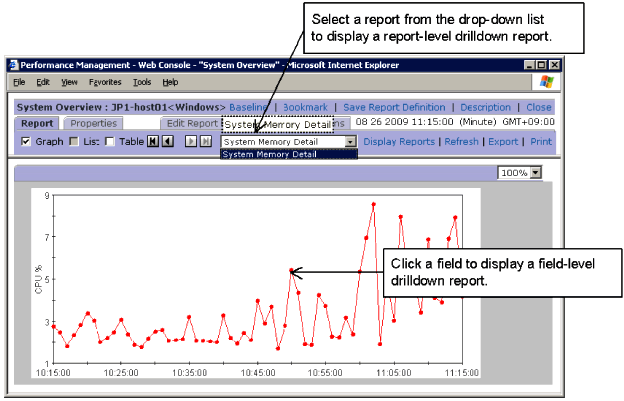Switch to the Properties tab
Screen dimensions: 624x401
click(x=94, y=123)
